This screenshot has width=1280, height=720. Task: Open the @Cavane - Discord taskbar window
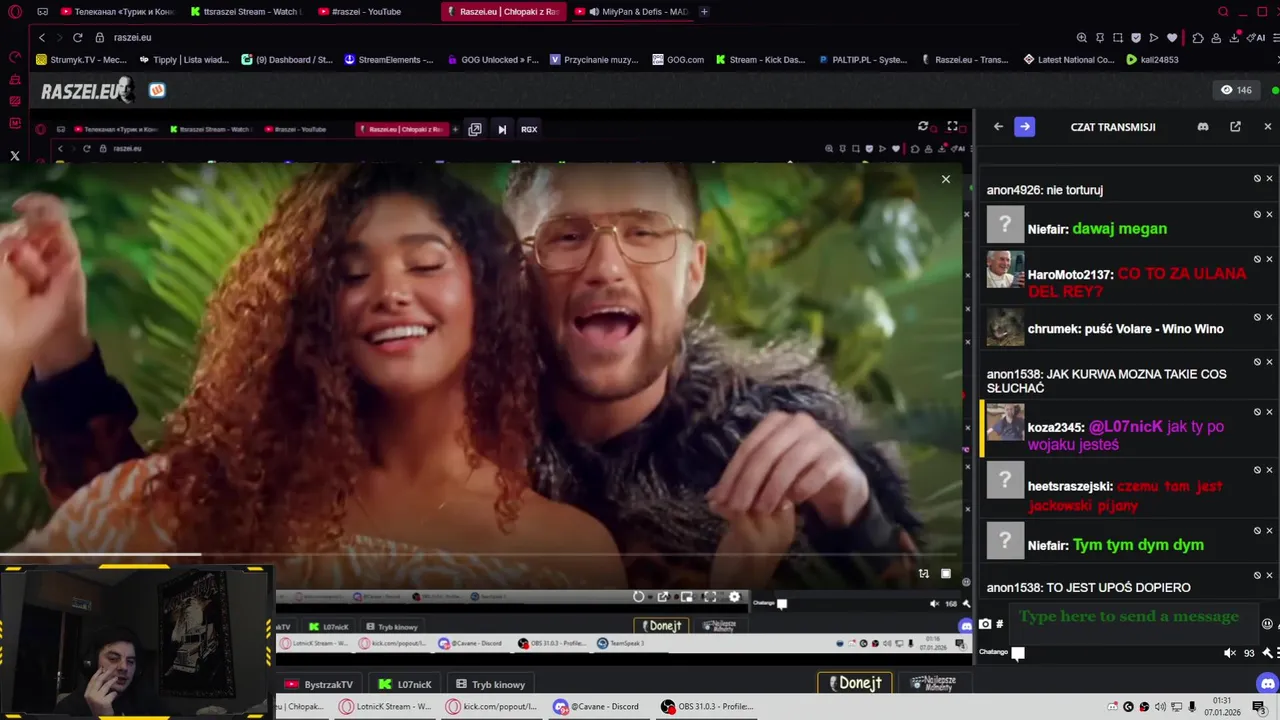(597, 706)
